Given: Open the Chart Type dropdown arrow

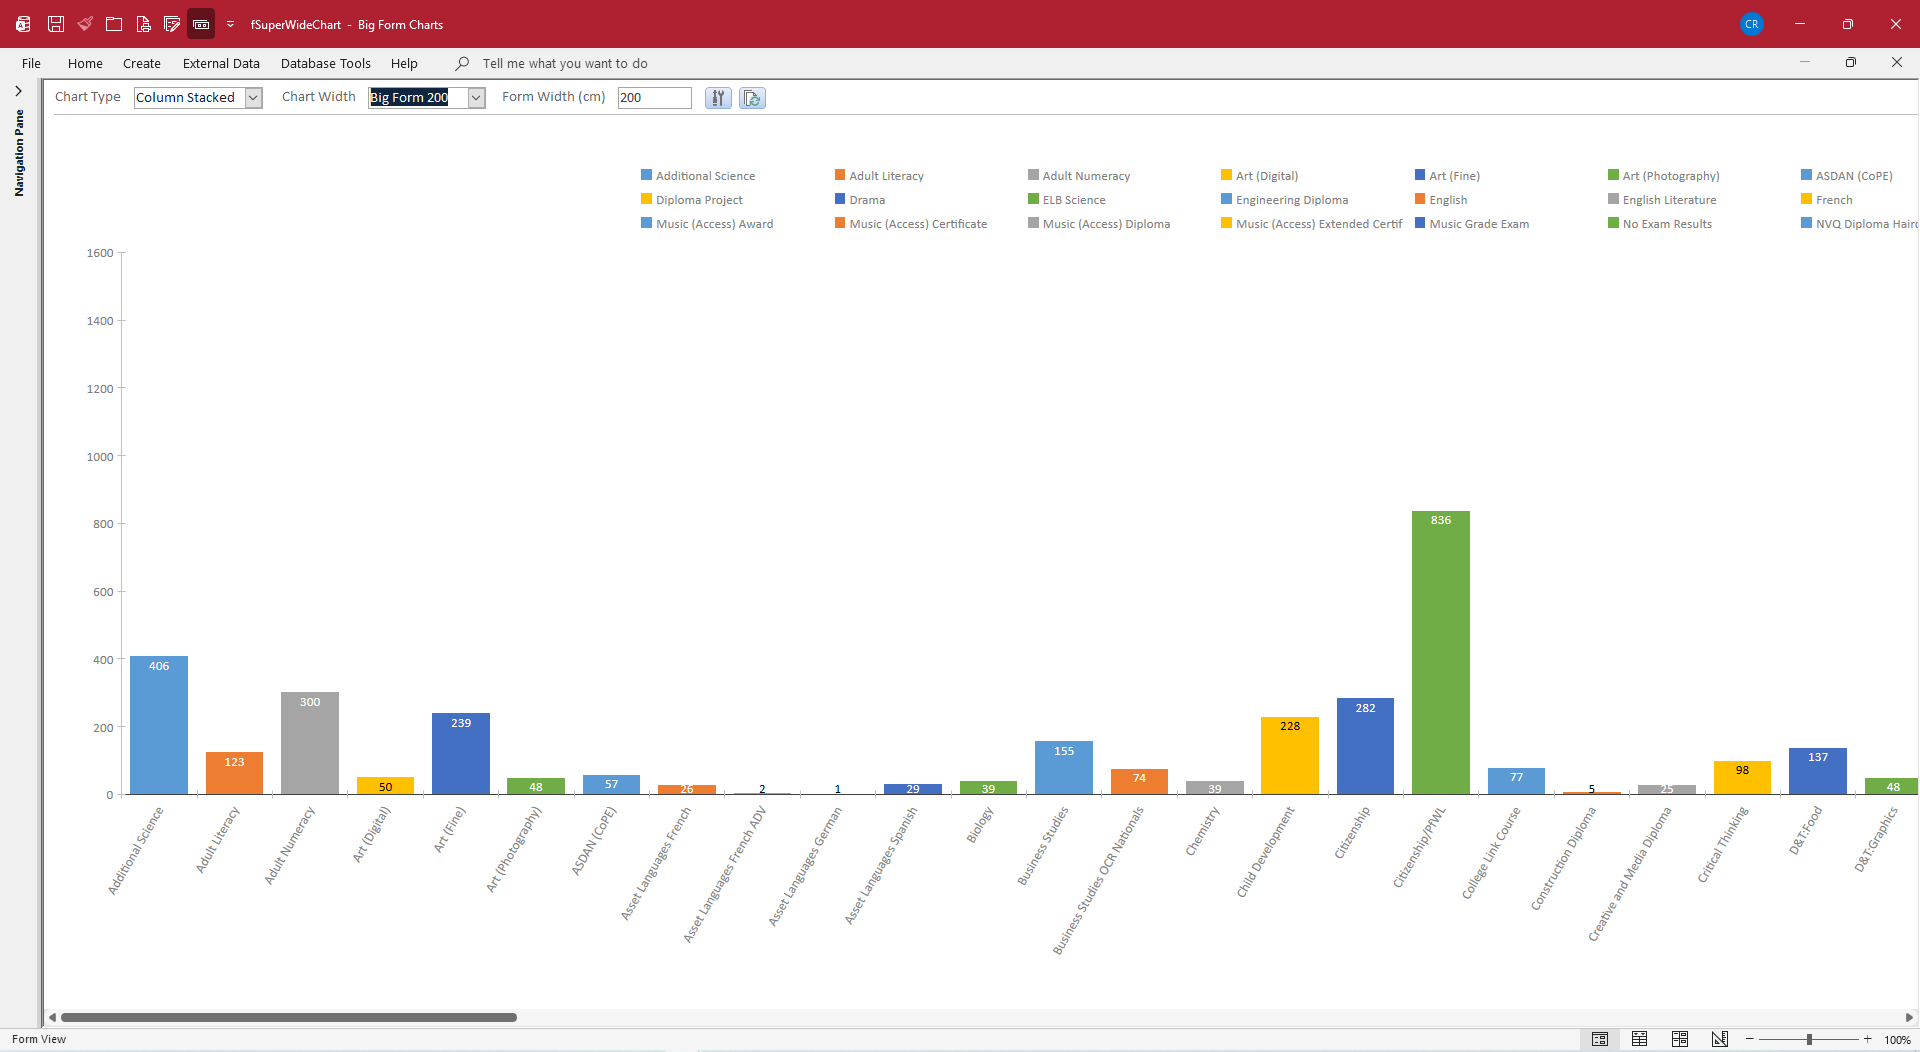Looking at the screenshot, I should coord(253,98).
